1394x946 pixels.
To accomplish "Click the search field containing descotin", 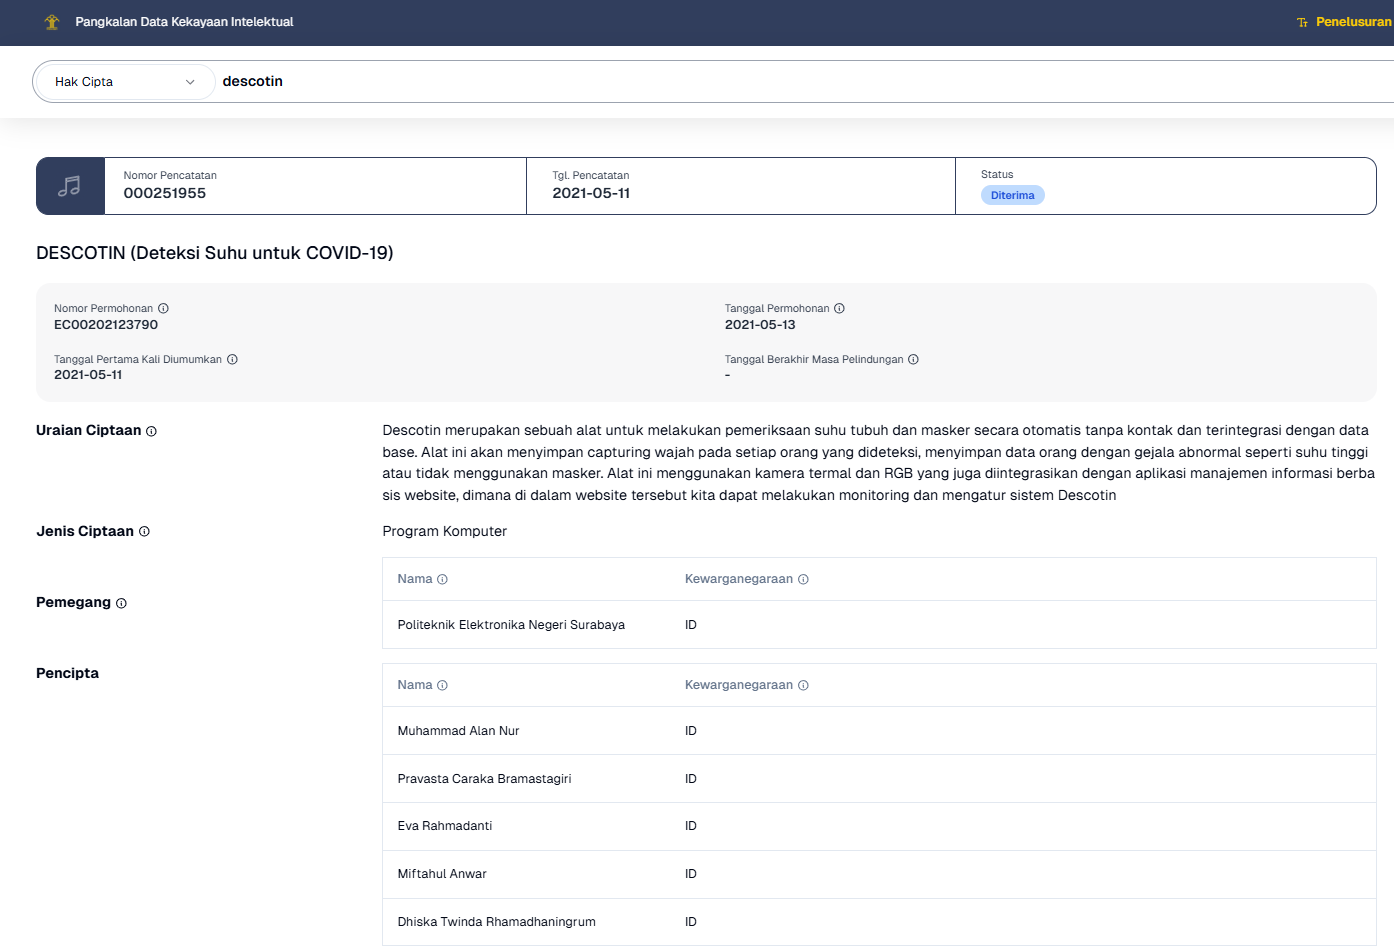I will [700, 82].
